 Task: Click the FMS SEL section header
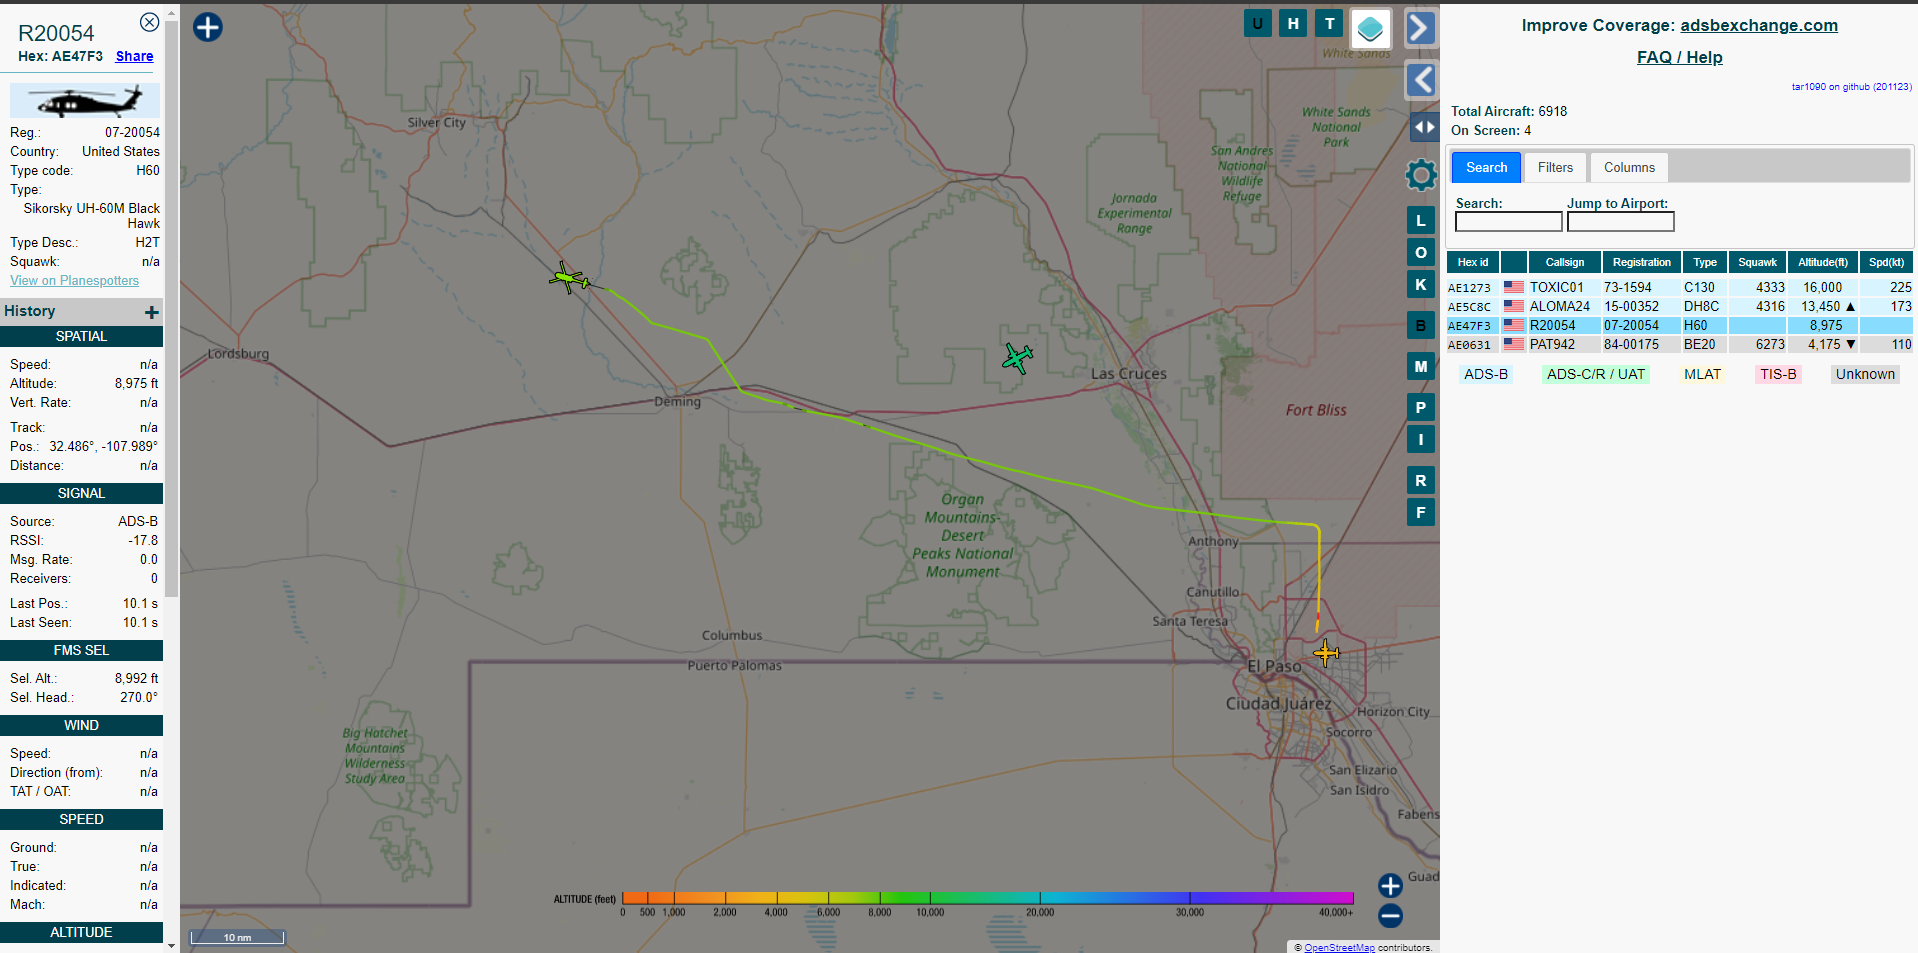point(81,651)
